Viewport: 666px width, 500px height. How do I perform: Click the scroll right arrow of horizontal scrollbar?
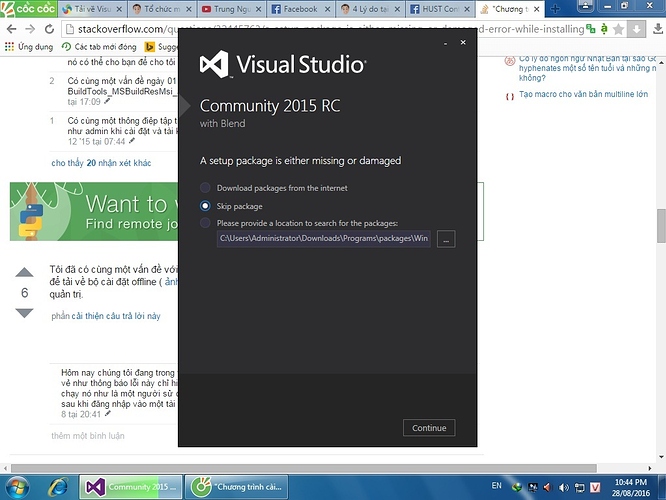(x=649, y=468)
